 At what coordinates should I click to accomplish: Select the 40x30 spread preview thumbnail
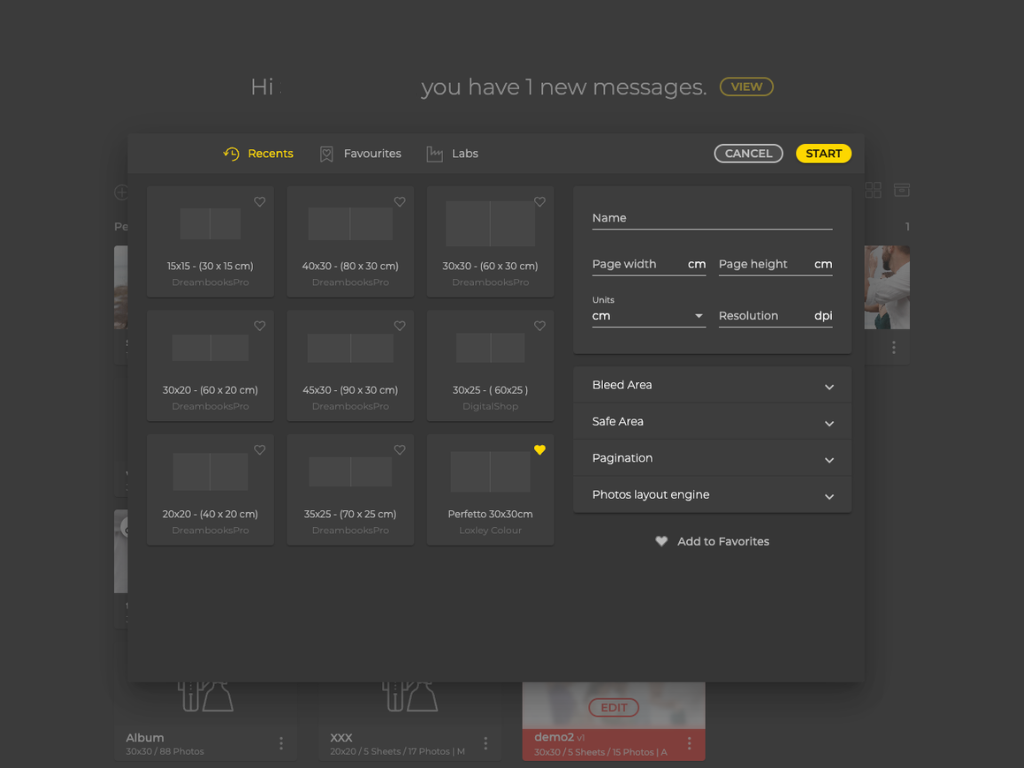[x=350, y=224]
